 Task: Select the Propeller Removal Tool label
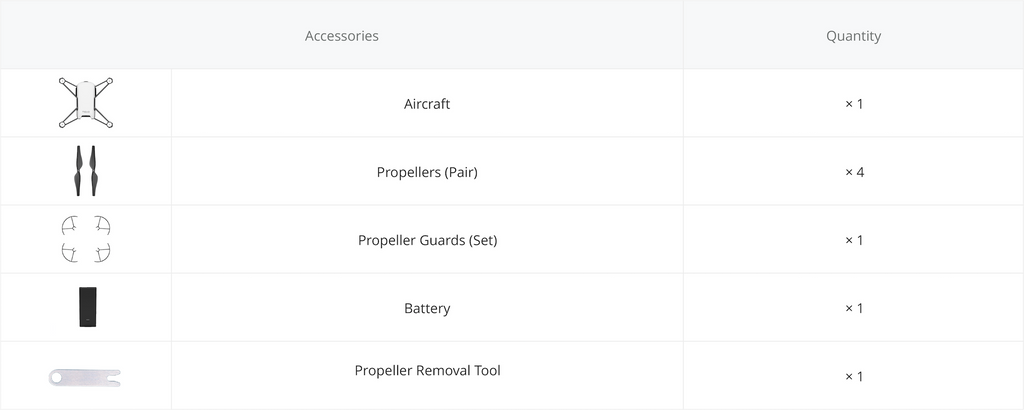tap(427, 370)
